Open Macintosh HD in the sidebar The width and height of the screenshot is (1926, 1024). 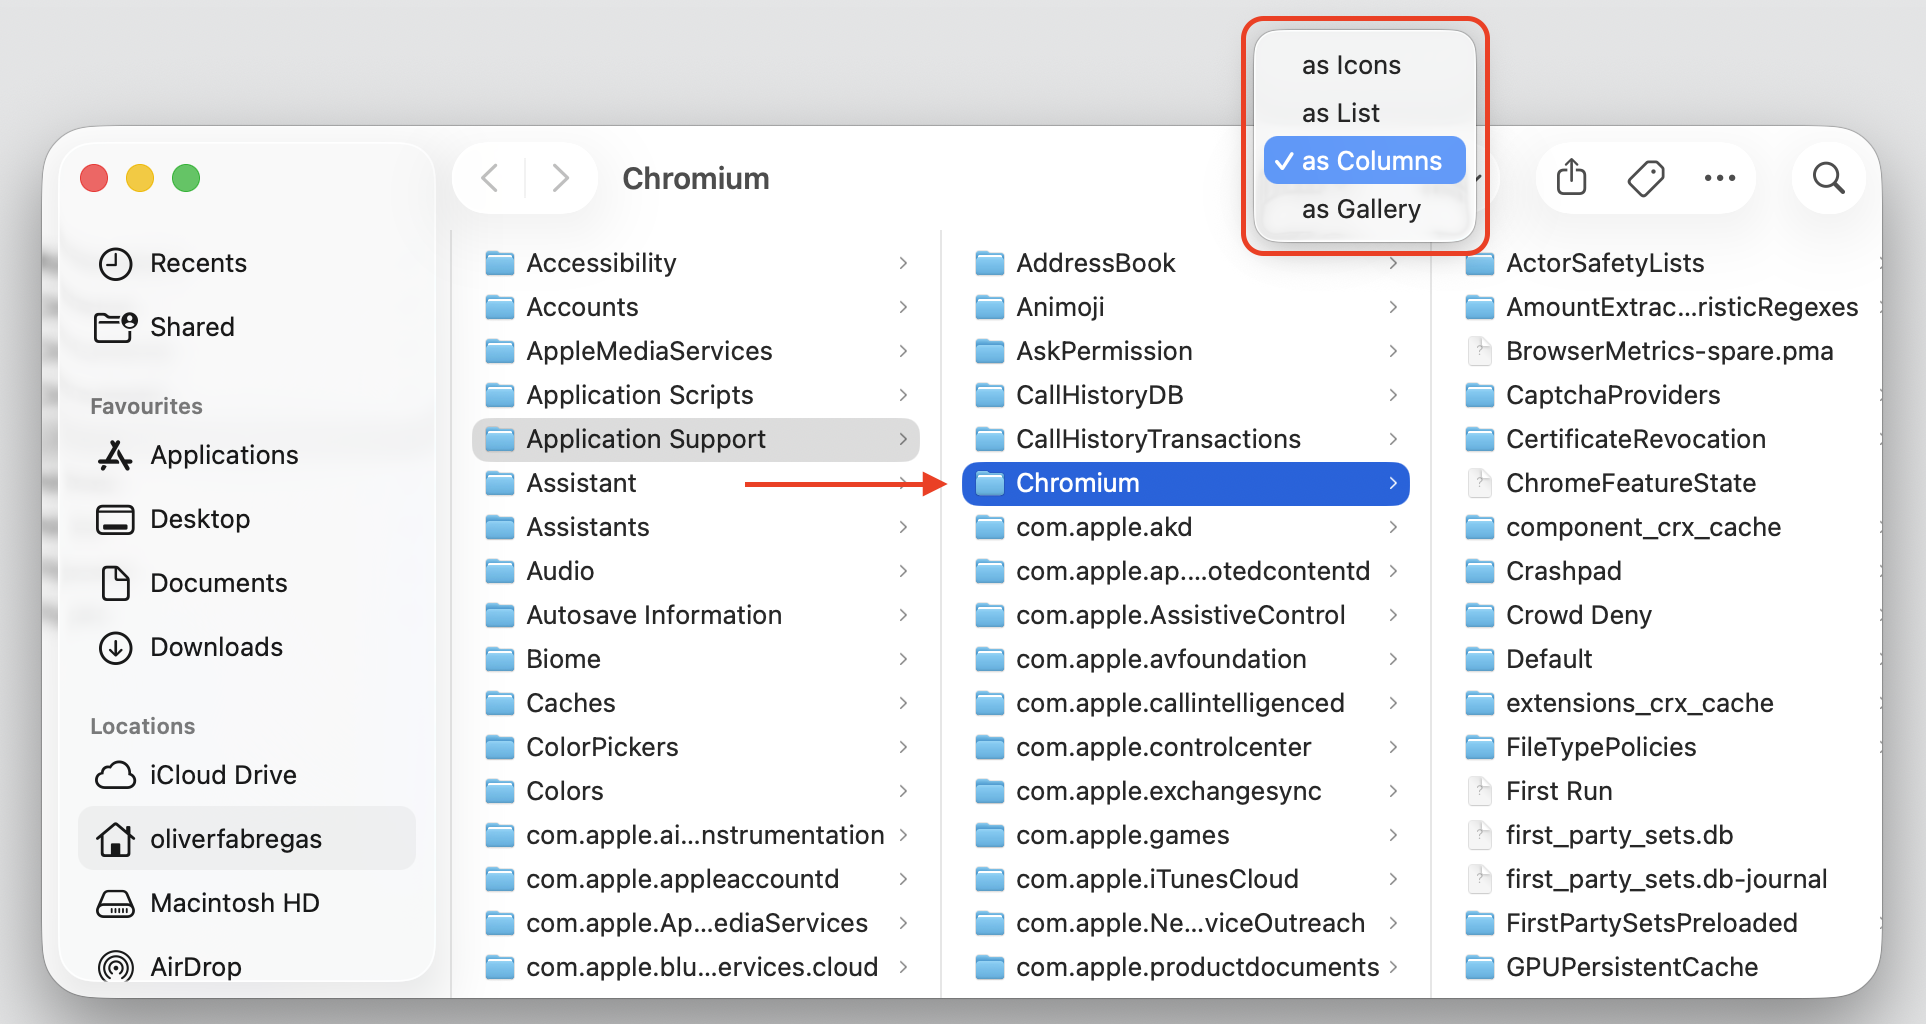(x=247, y=903)
